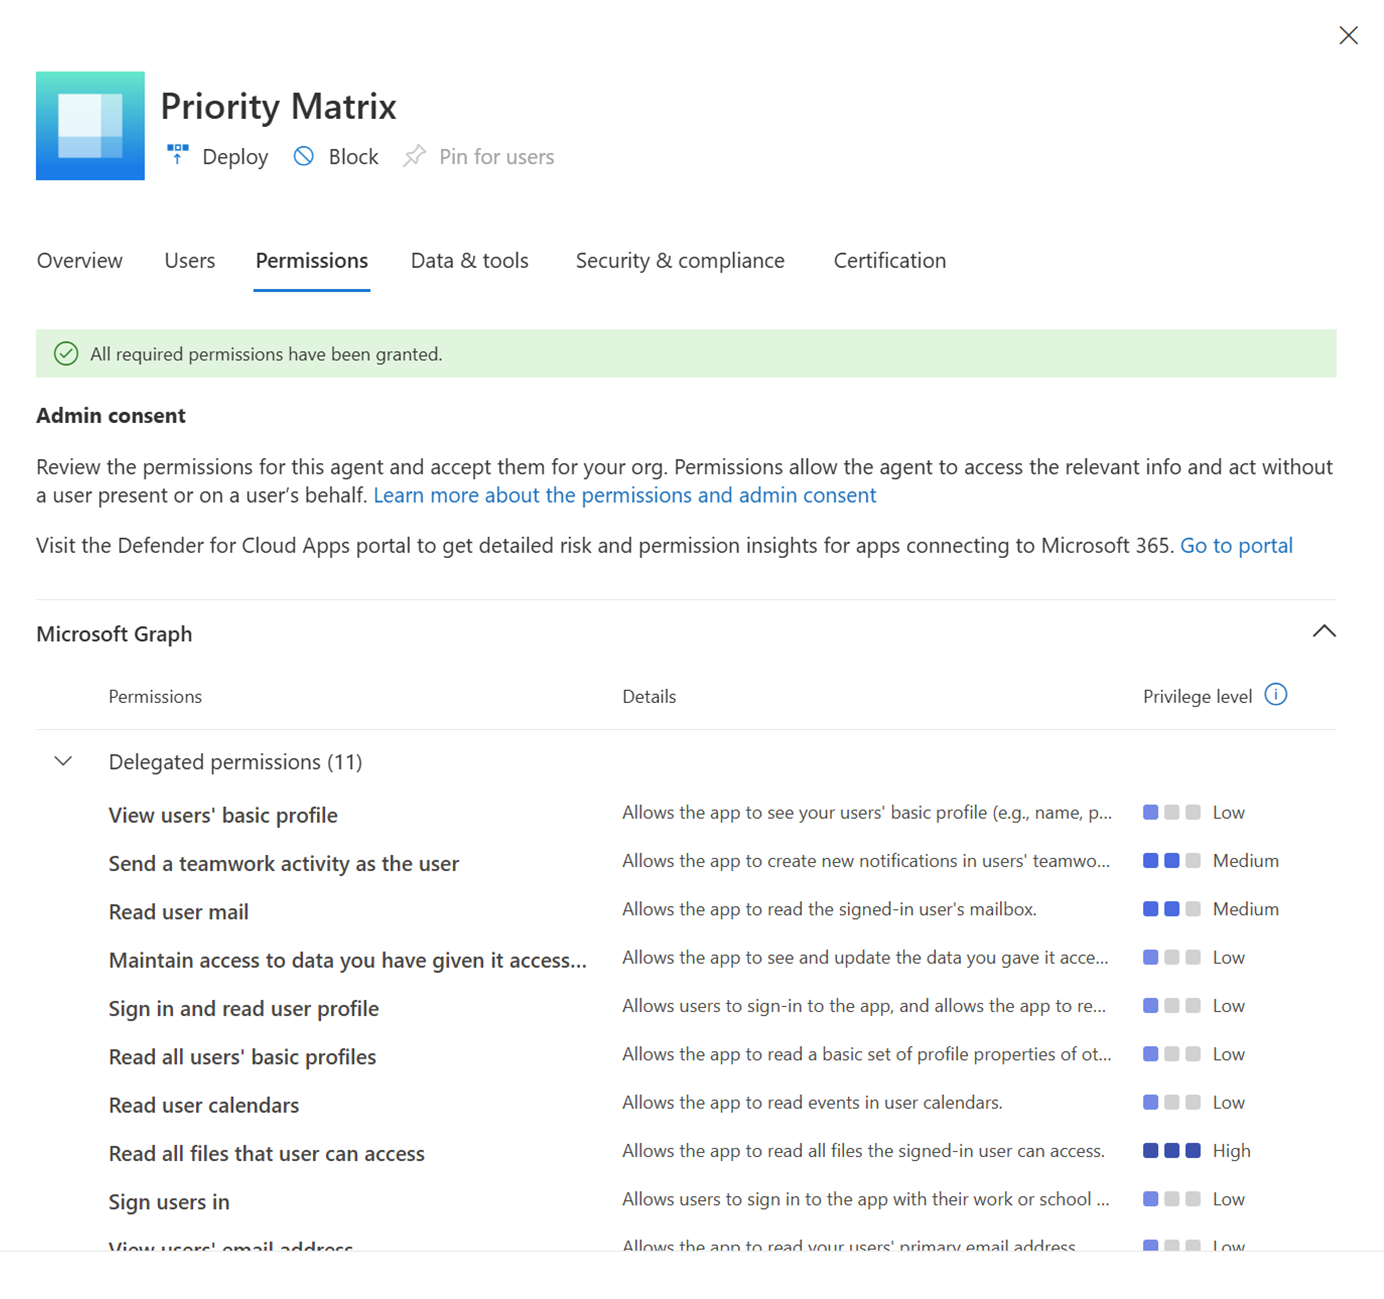Select the Read user calendars permission row
This screenshot has height=1299, width=1384.
[203, 1104]
